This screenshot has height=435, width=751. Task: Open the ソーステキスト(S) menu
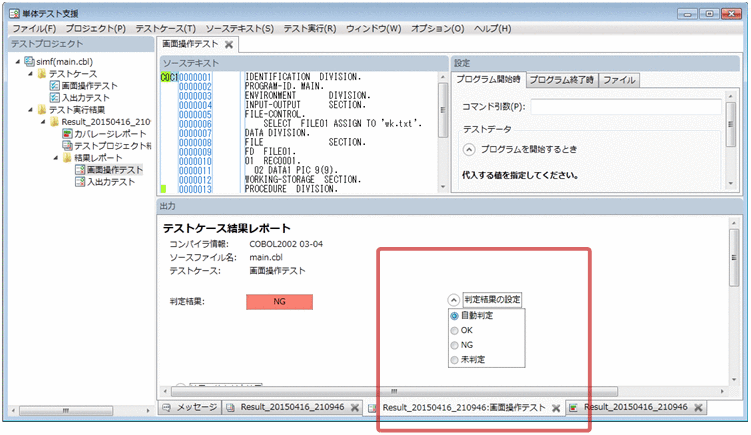click(x=239, y=28)
